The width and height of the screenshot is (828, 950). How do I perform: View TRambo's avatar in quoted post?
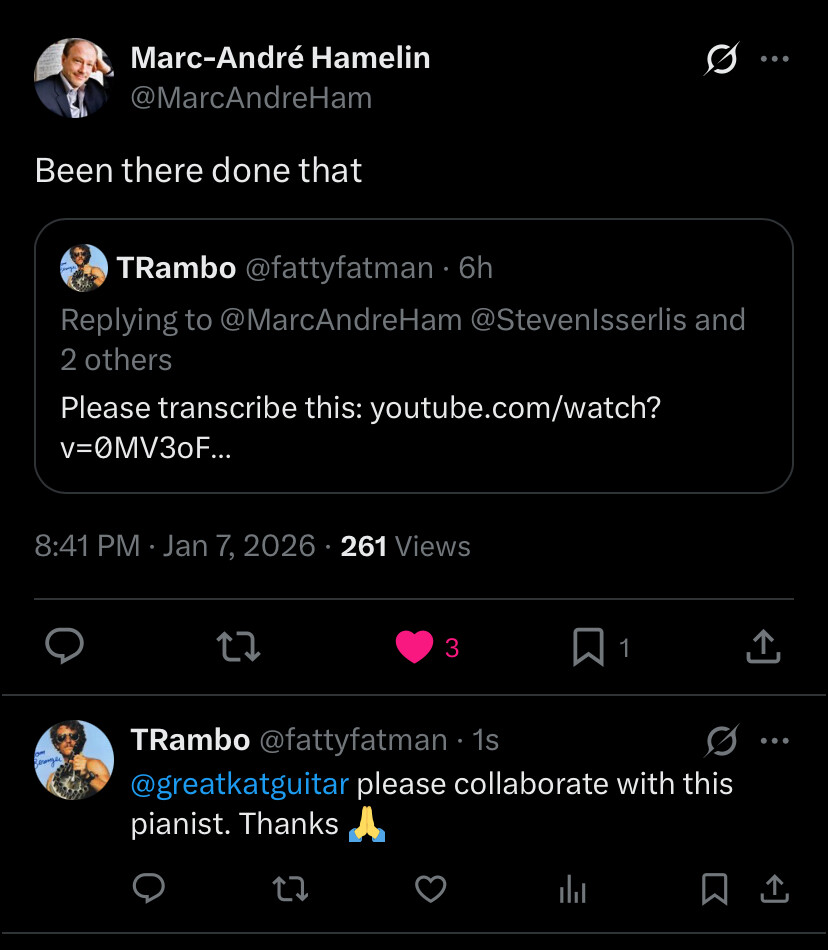pos(84,268)
